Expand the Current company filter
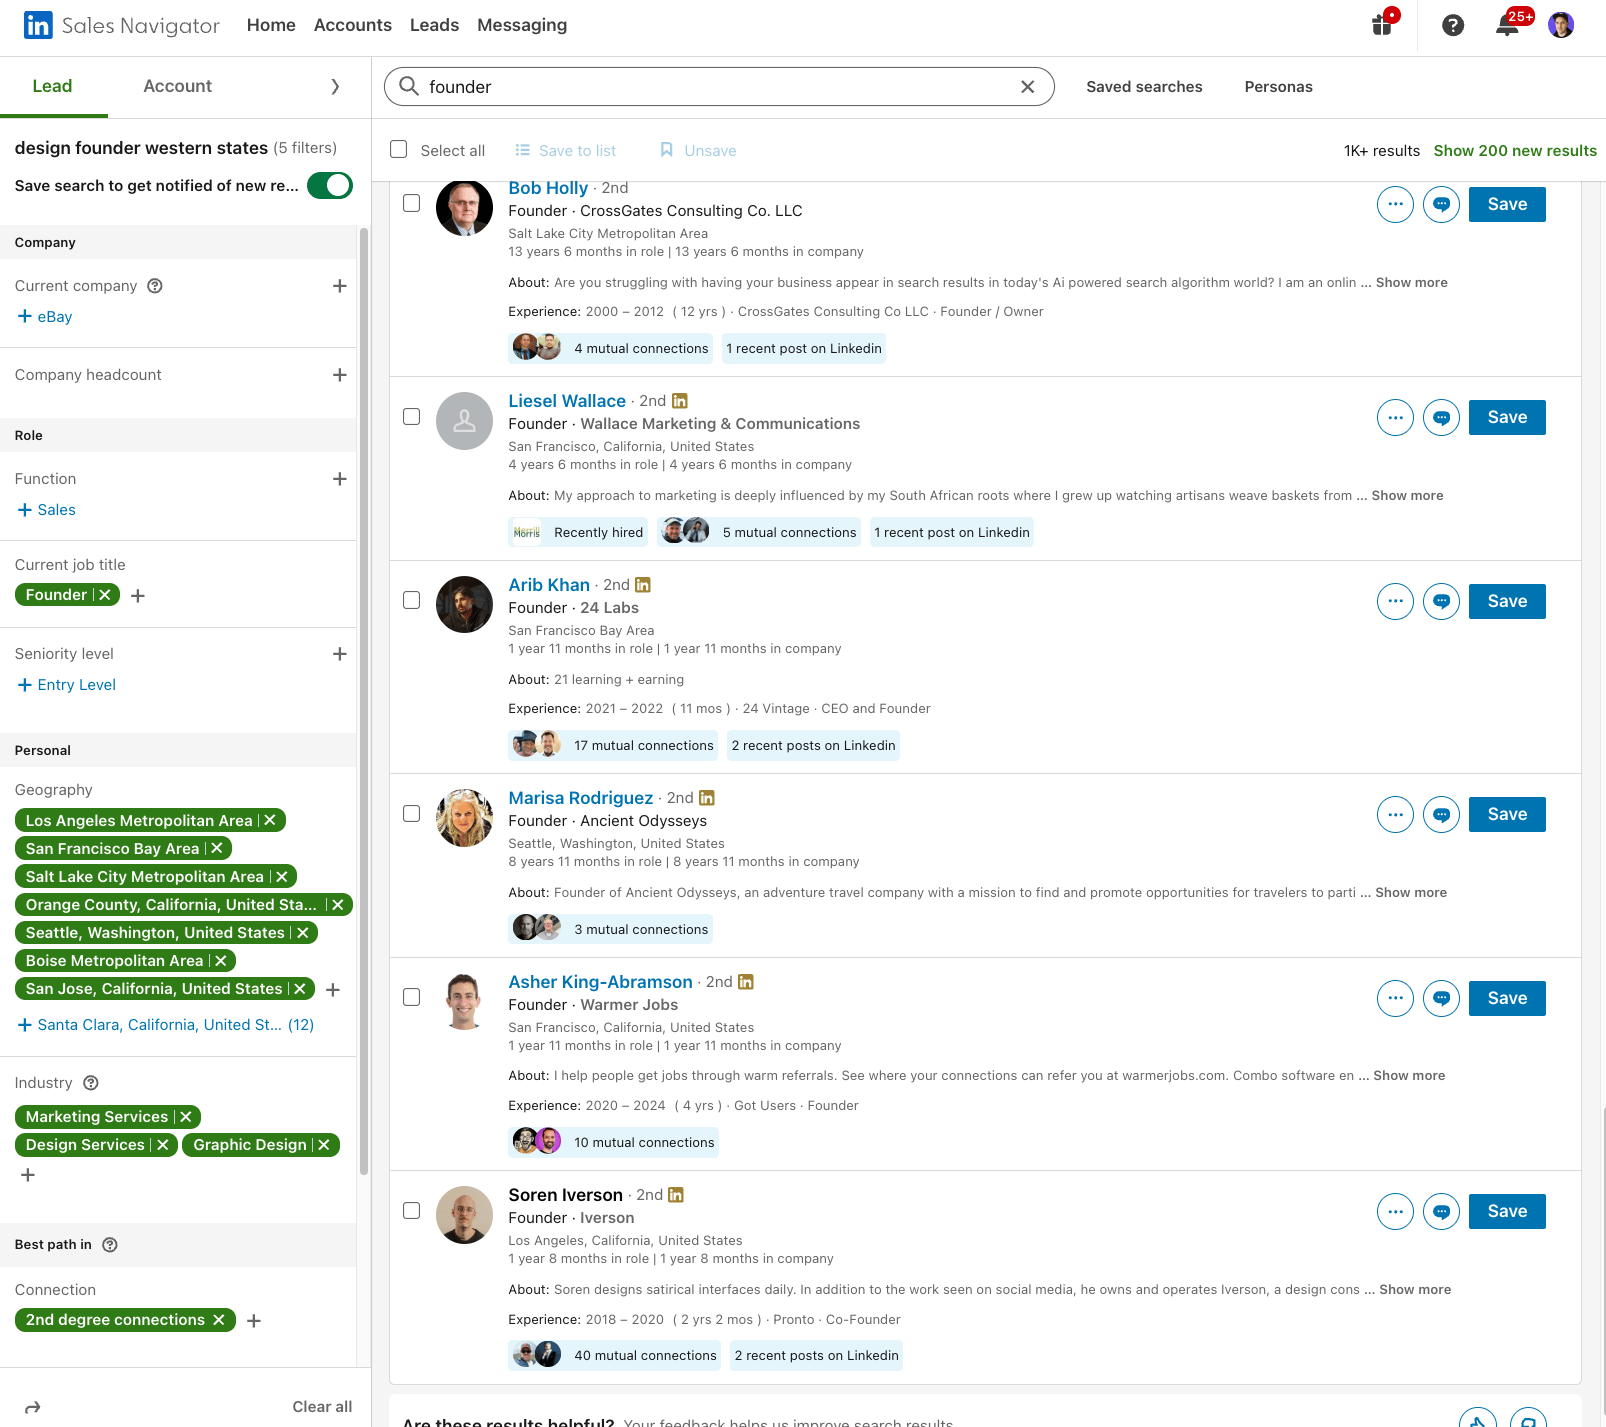Image resolution: width=1606 pixels, height=1427 pixels. [340, 286]
